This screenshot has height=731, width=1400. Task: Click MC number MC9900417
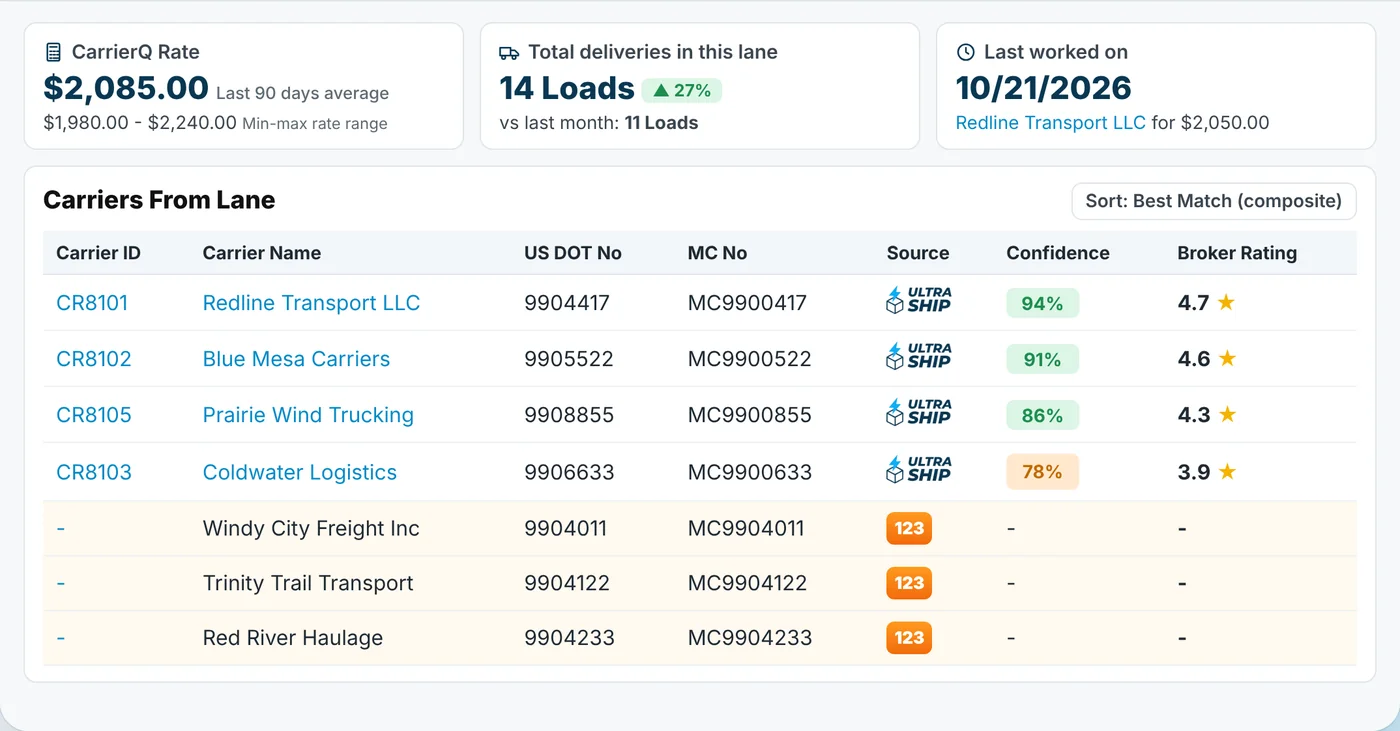tap(747, 303)
